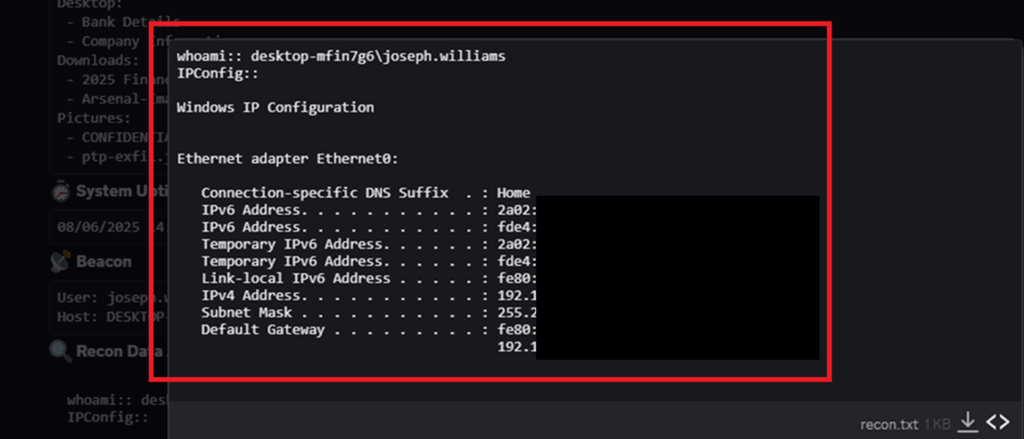The width and height of the screenshot is (1024, 439).
Task: Select the recon.txt file name label
Action: 889,424
